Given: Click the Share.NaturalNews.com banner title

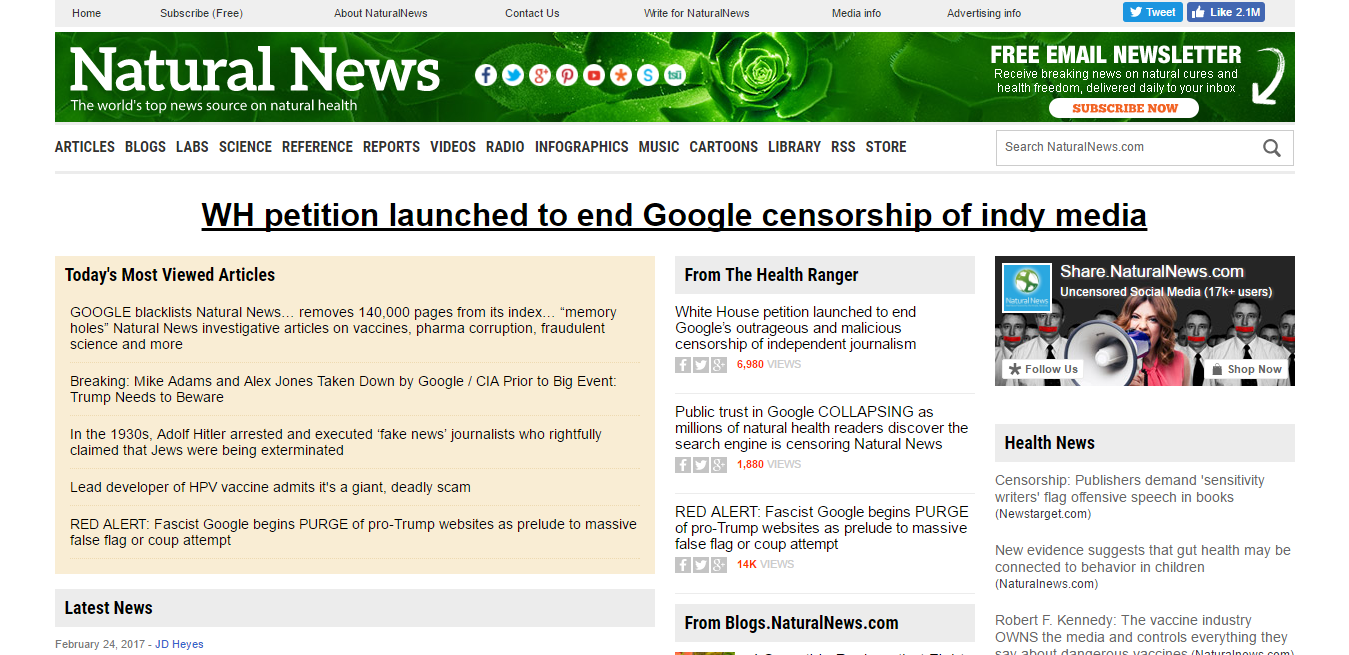Looking at the screenshot, I should (1152, 271).
